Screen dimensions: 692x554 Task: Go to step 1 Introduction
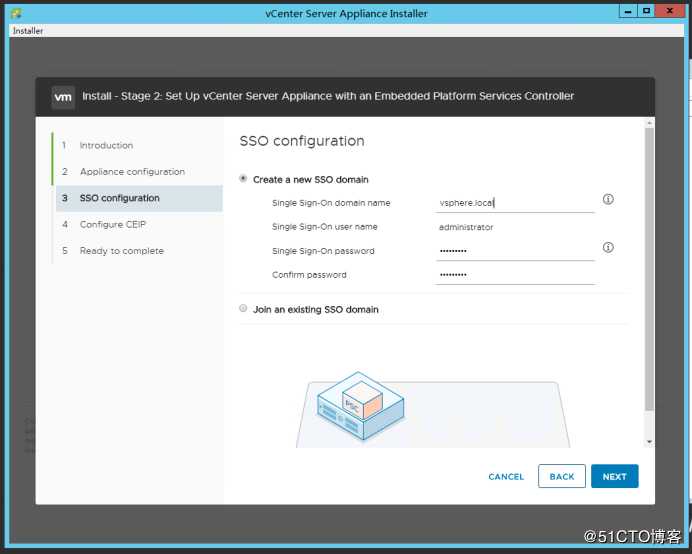click(x=106, y=145)
